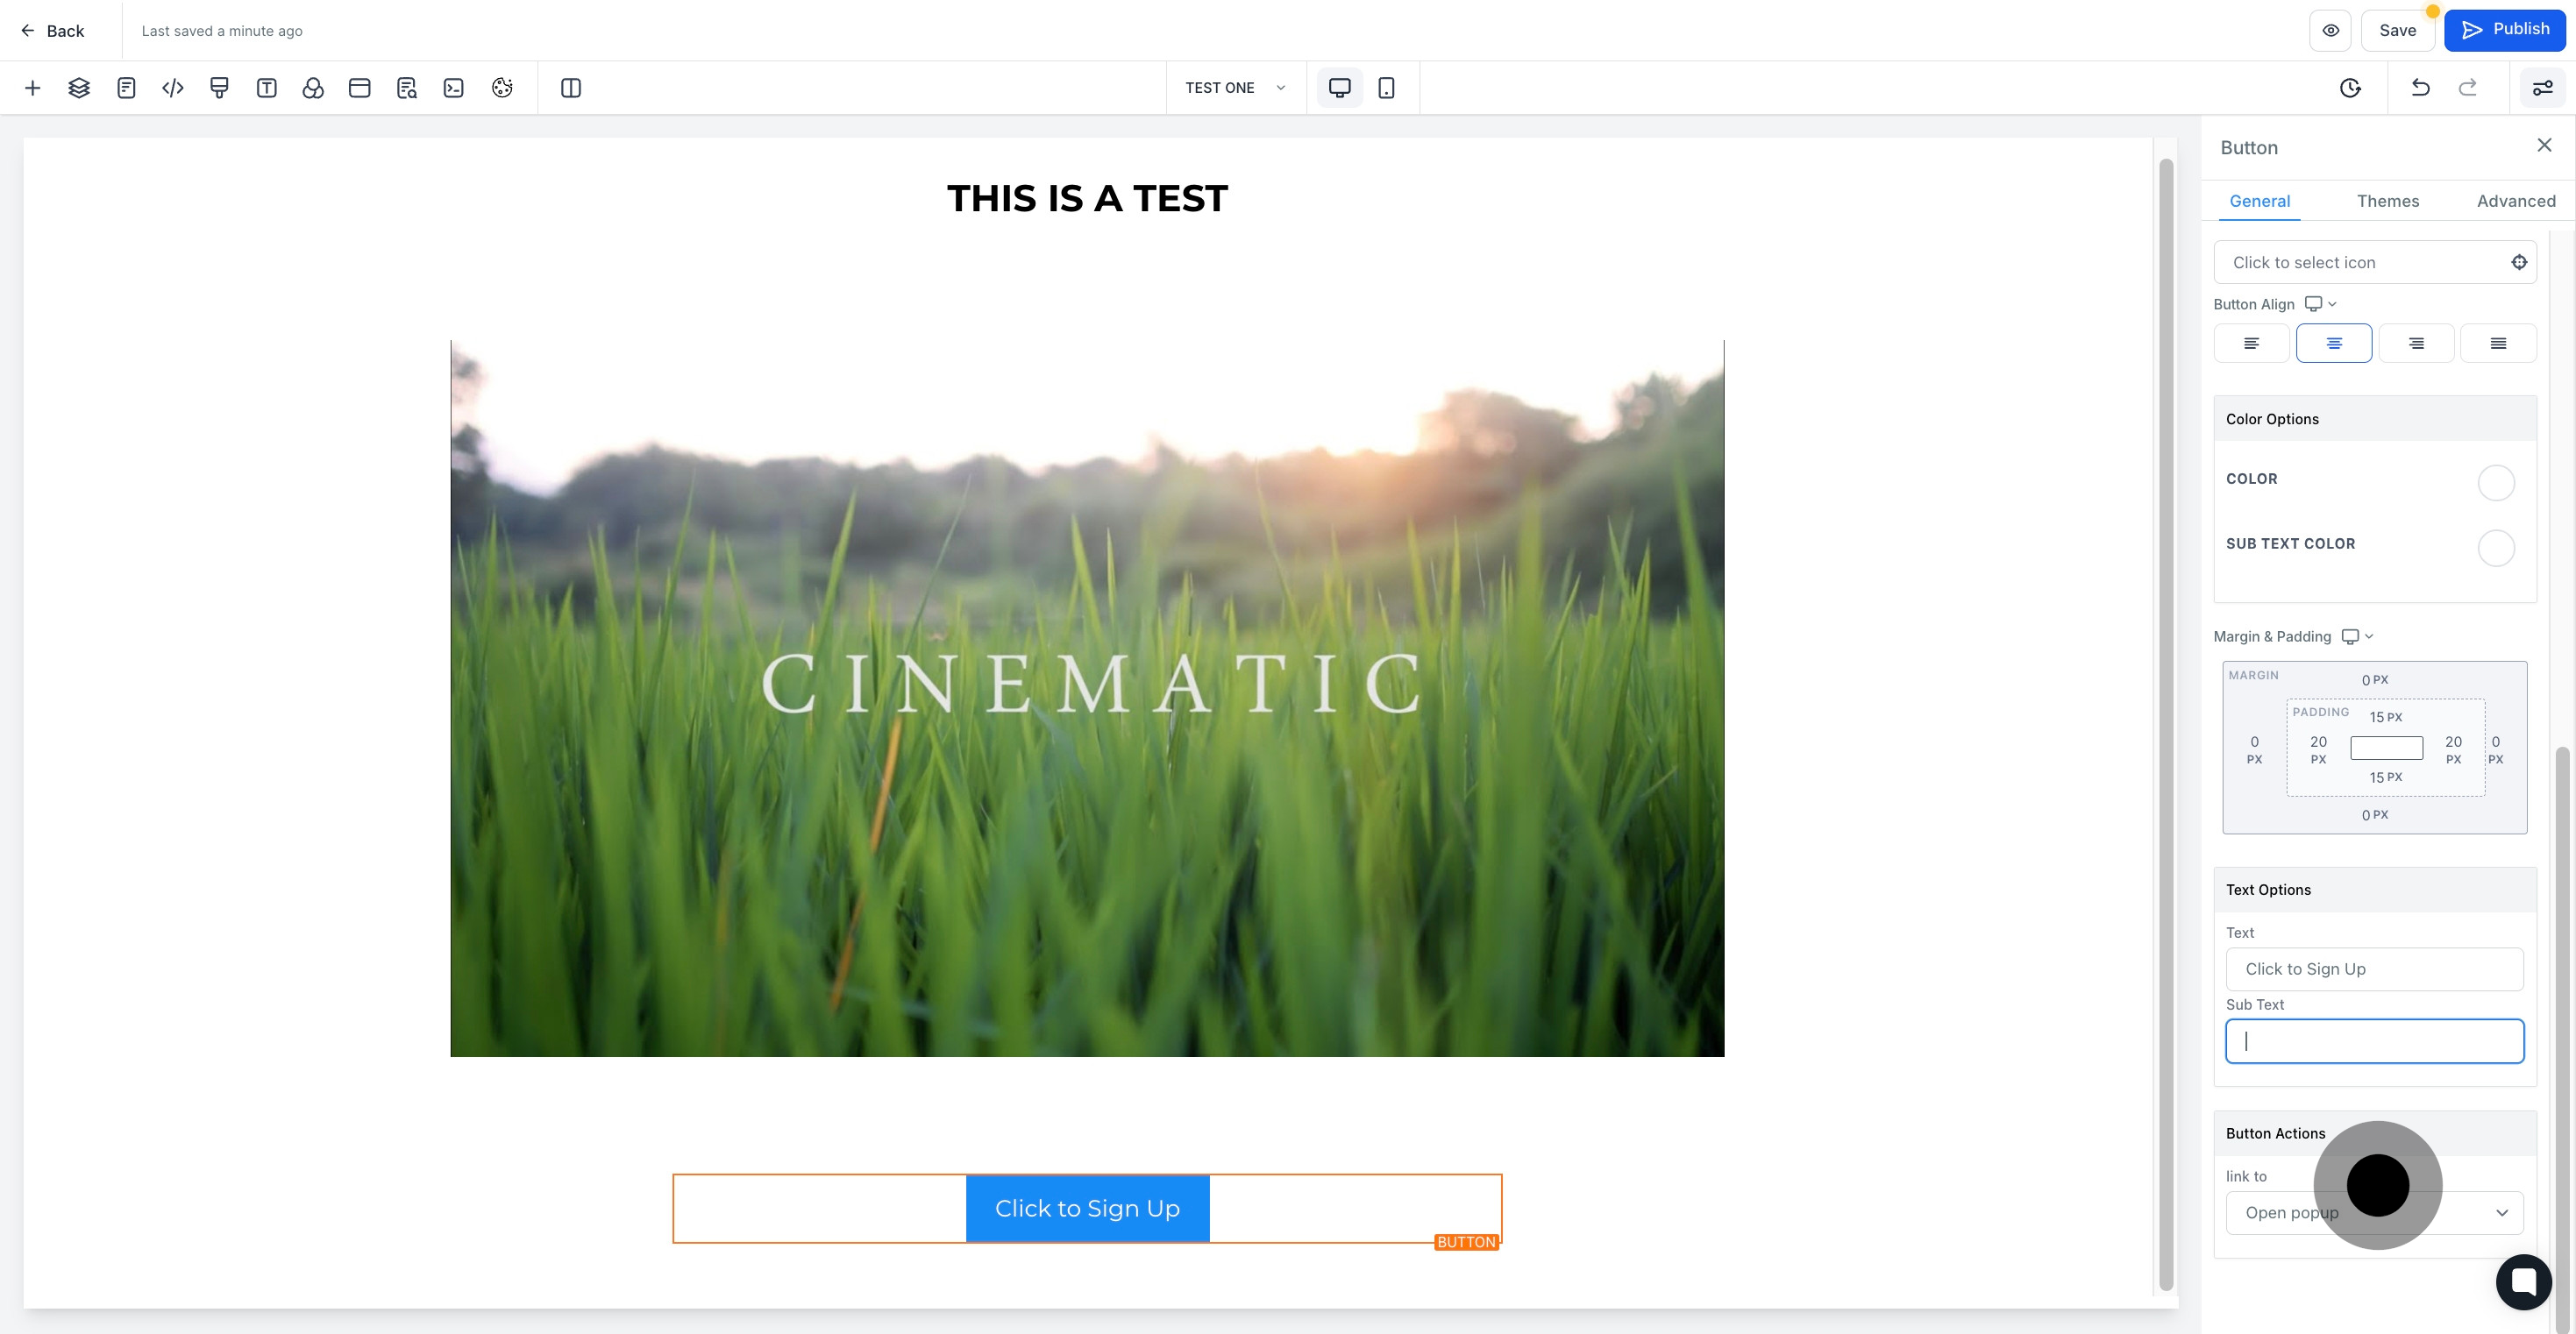Open the page document icon in toolbar
2576x1334 pixels.
pos(126,88)
